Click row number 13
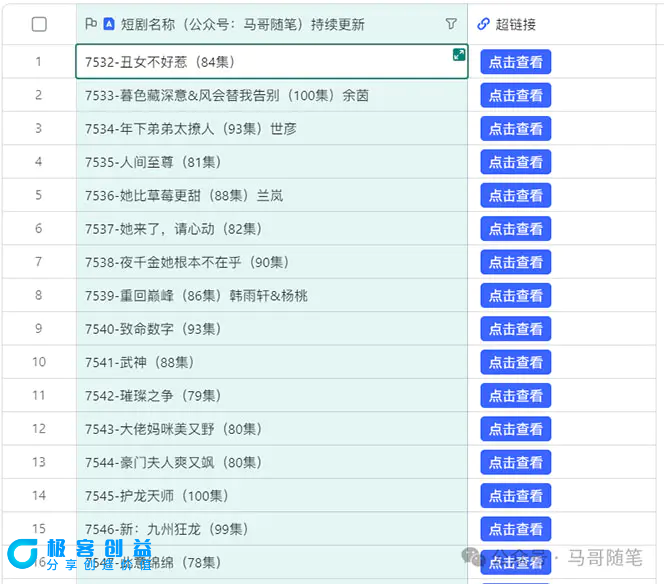Viewport: 664px width, 584px height. 39,462
